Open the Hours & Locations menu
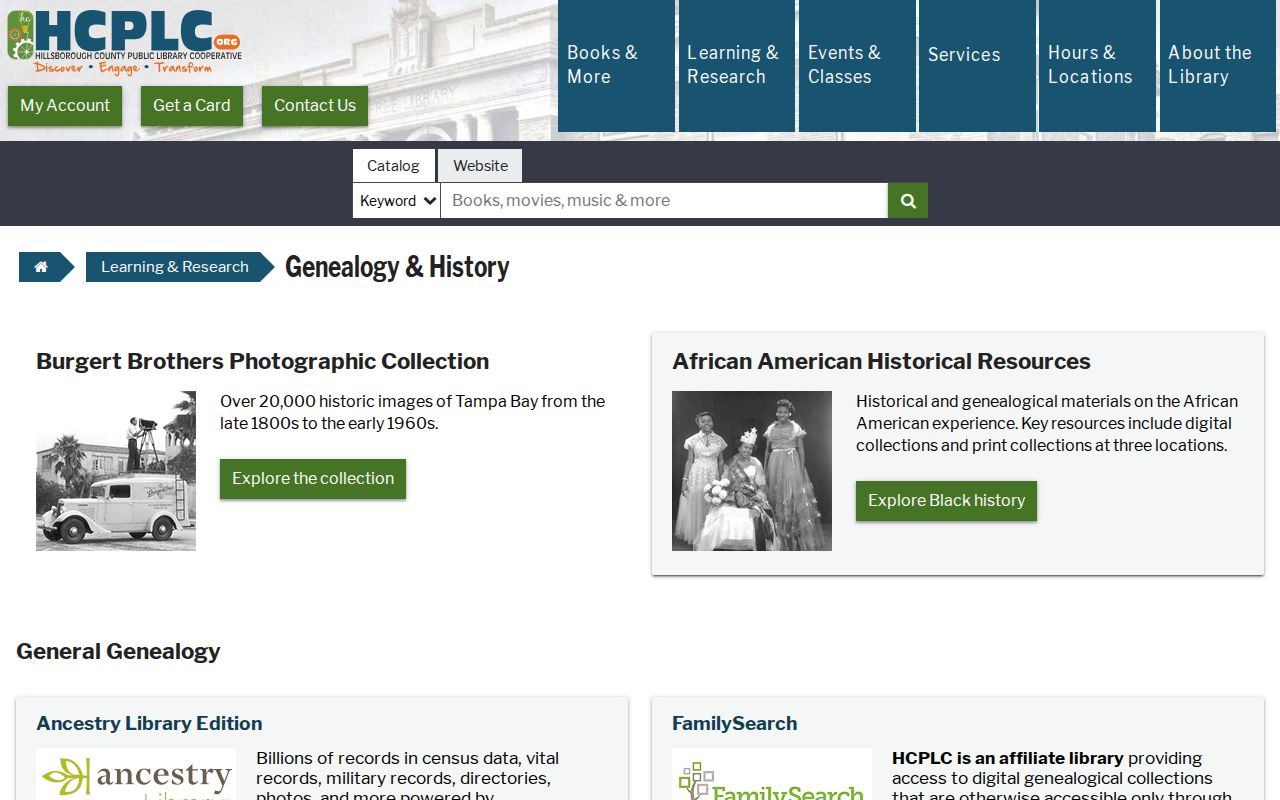Viewport: 1280px width, 800px height. [1097, 66]
